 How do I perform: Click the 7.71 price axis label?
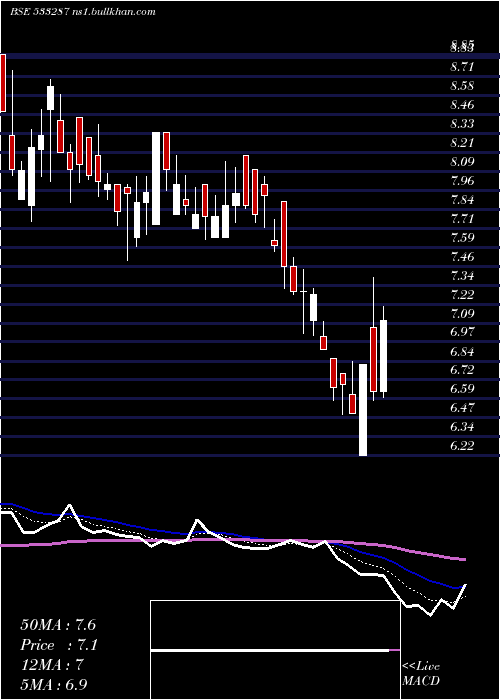tap(462, 219)
